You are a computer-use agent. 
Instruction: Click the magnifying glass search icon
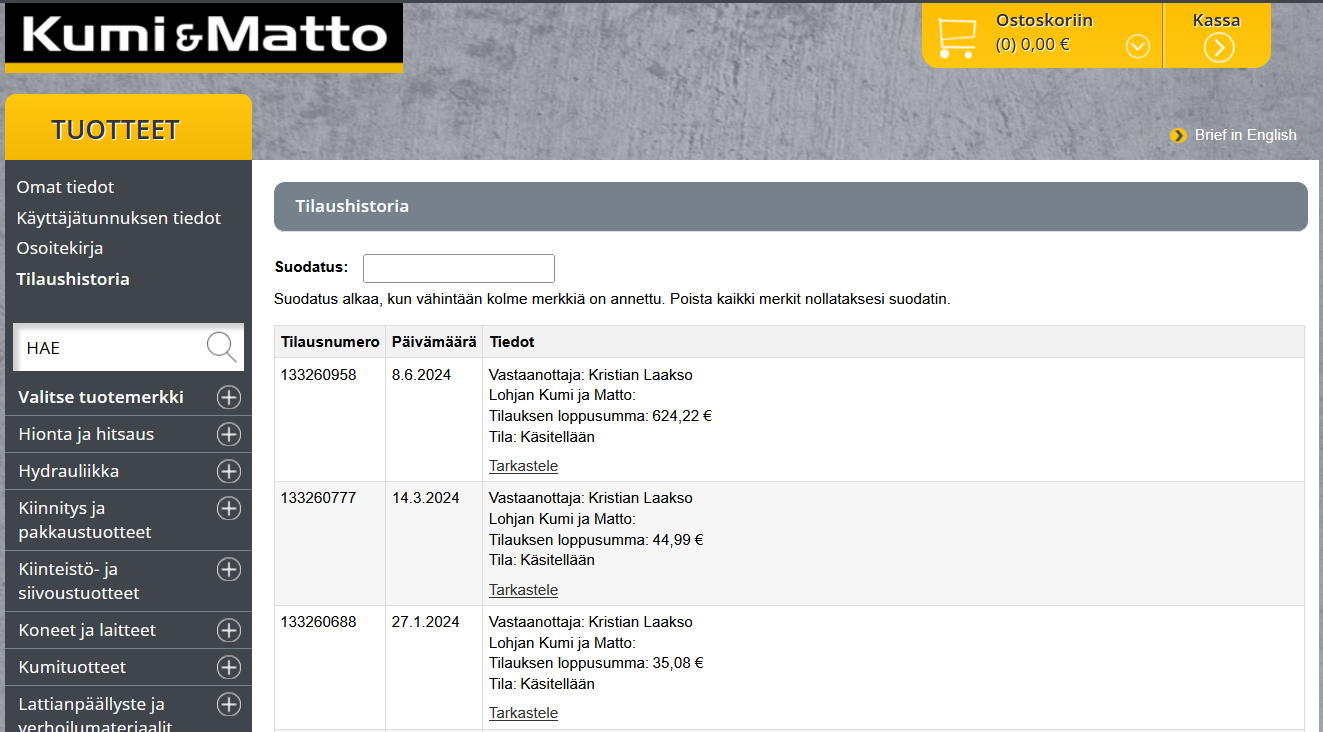click(221, 347)
